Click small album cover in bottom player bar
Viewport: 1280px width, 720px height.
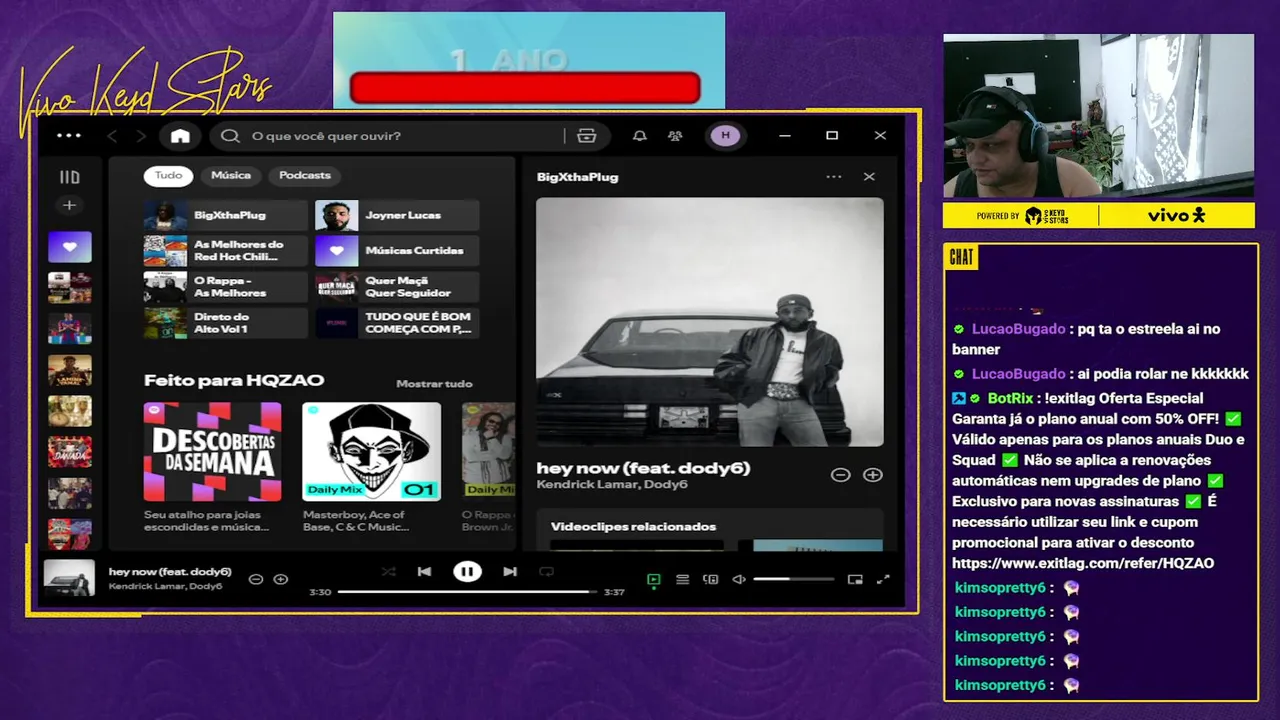(69, 579)
